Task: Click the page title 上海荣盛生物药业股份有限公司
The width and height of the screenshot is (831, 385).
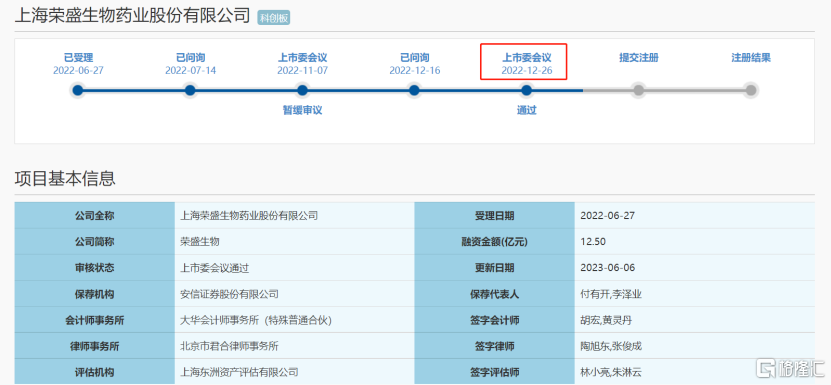Action: point(132,16)
